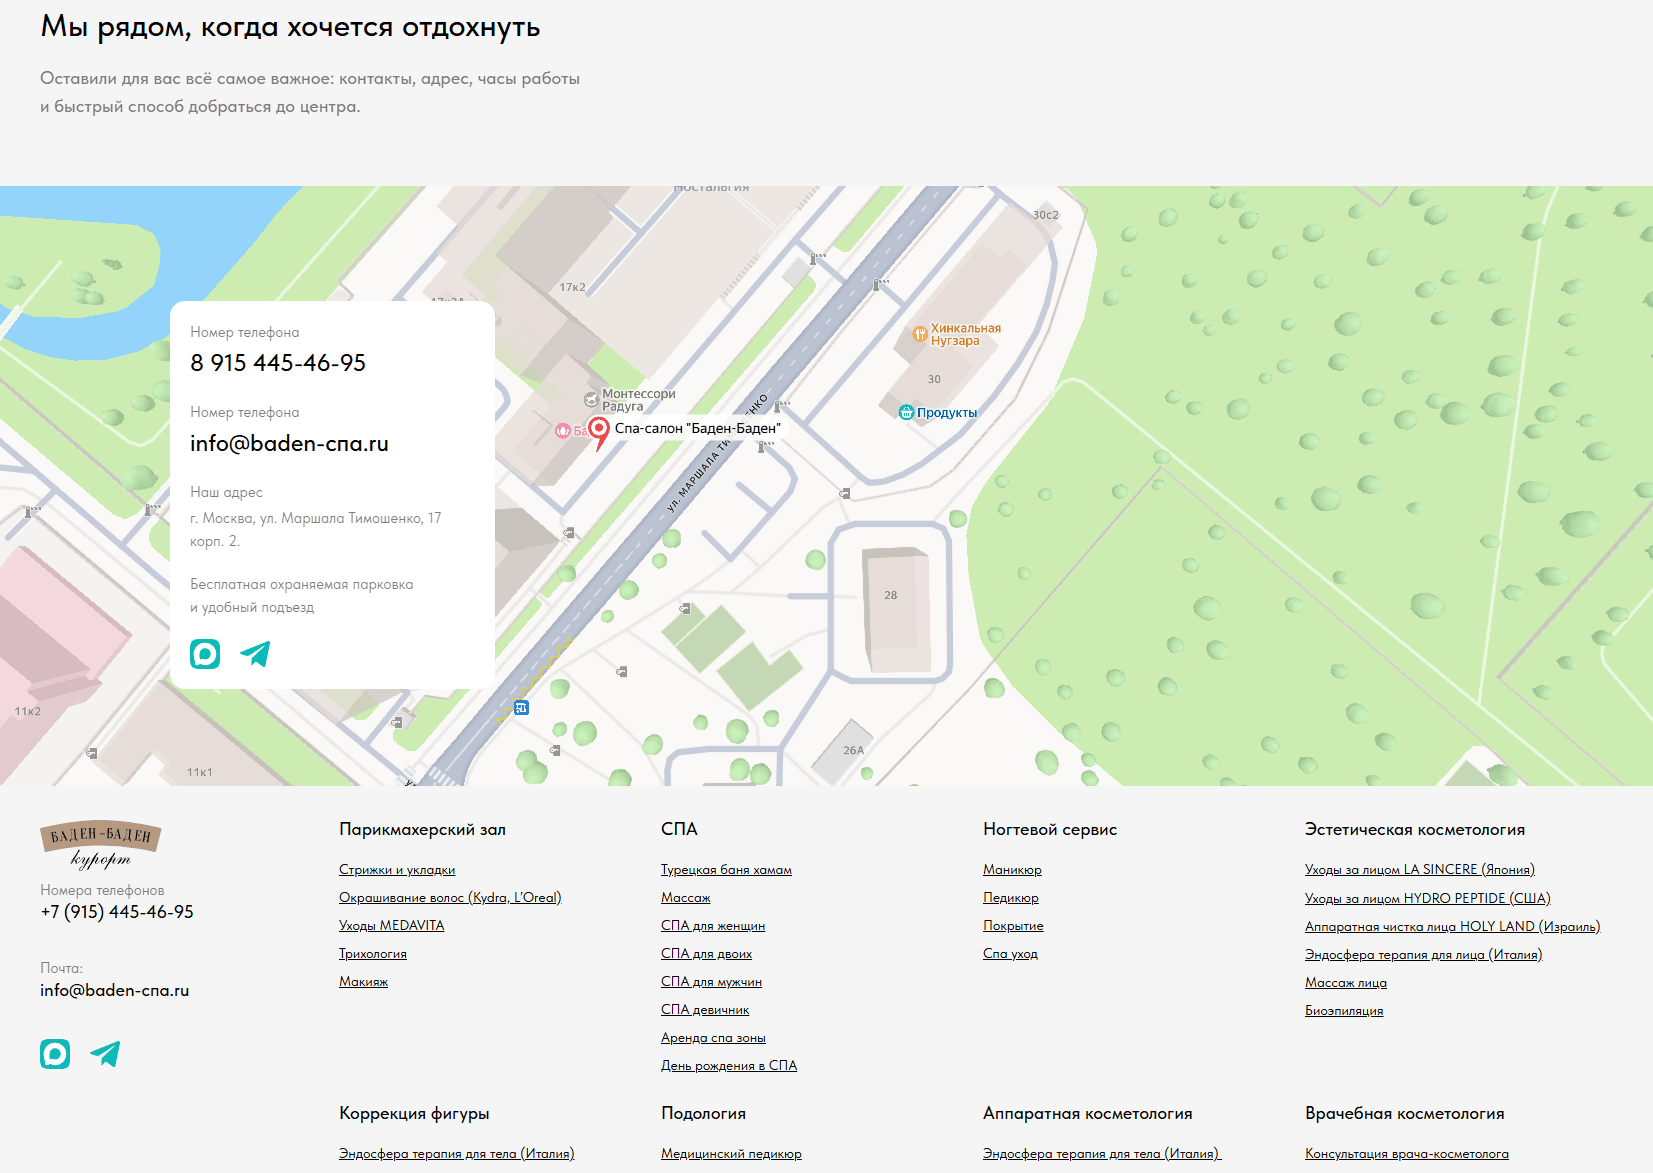Open the Педикюр link
1653x1173 pixels.
coord(1011,898)
